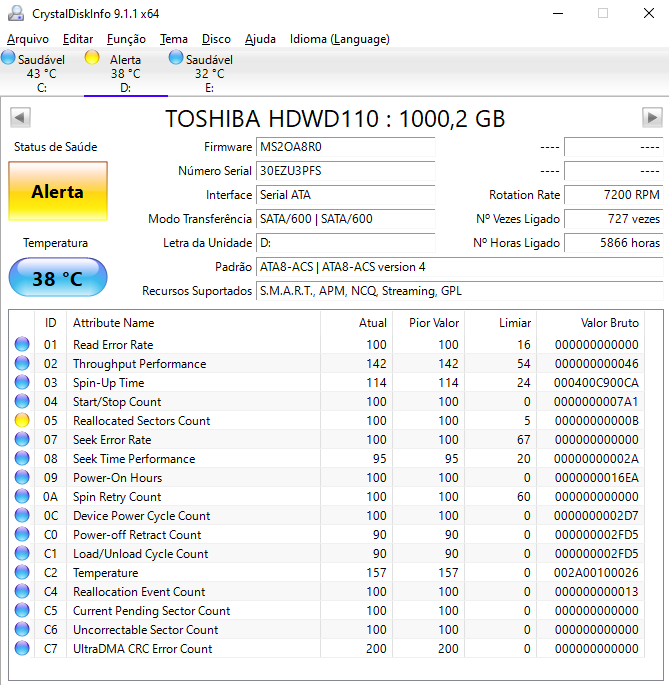Open the Editar menu
669x685 pixels.
tap(78, 39)
